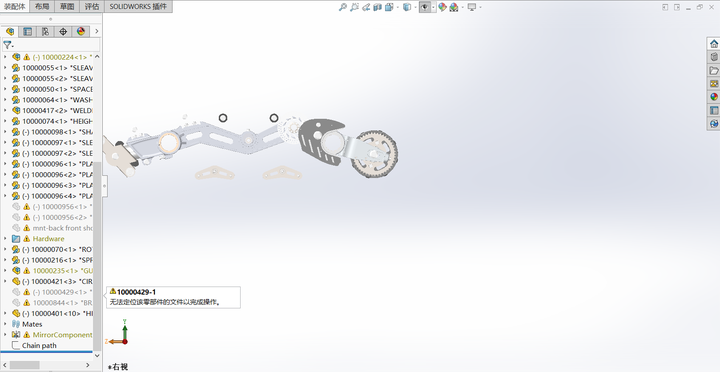Toggle the Hide/Show Items eye button
720x372 pixels.
(425, 7)
